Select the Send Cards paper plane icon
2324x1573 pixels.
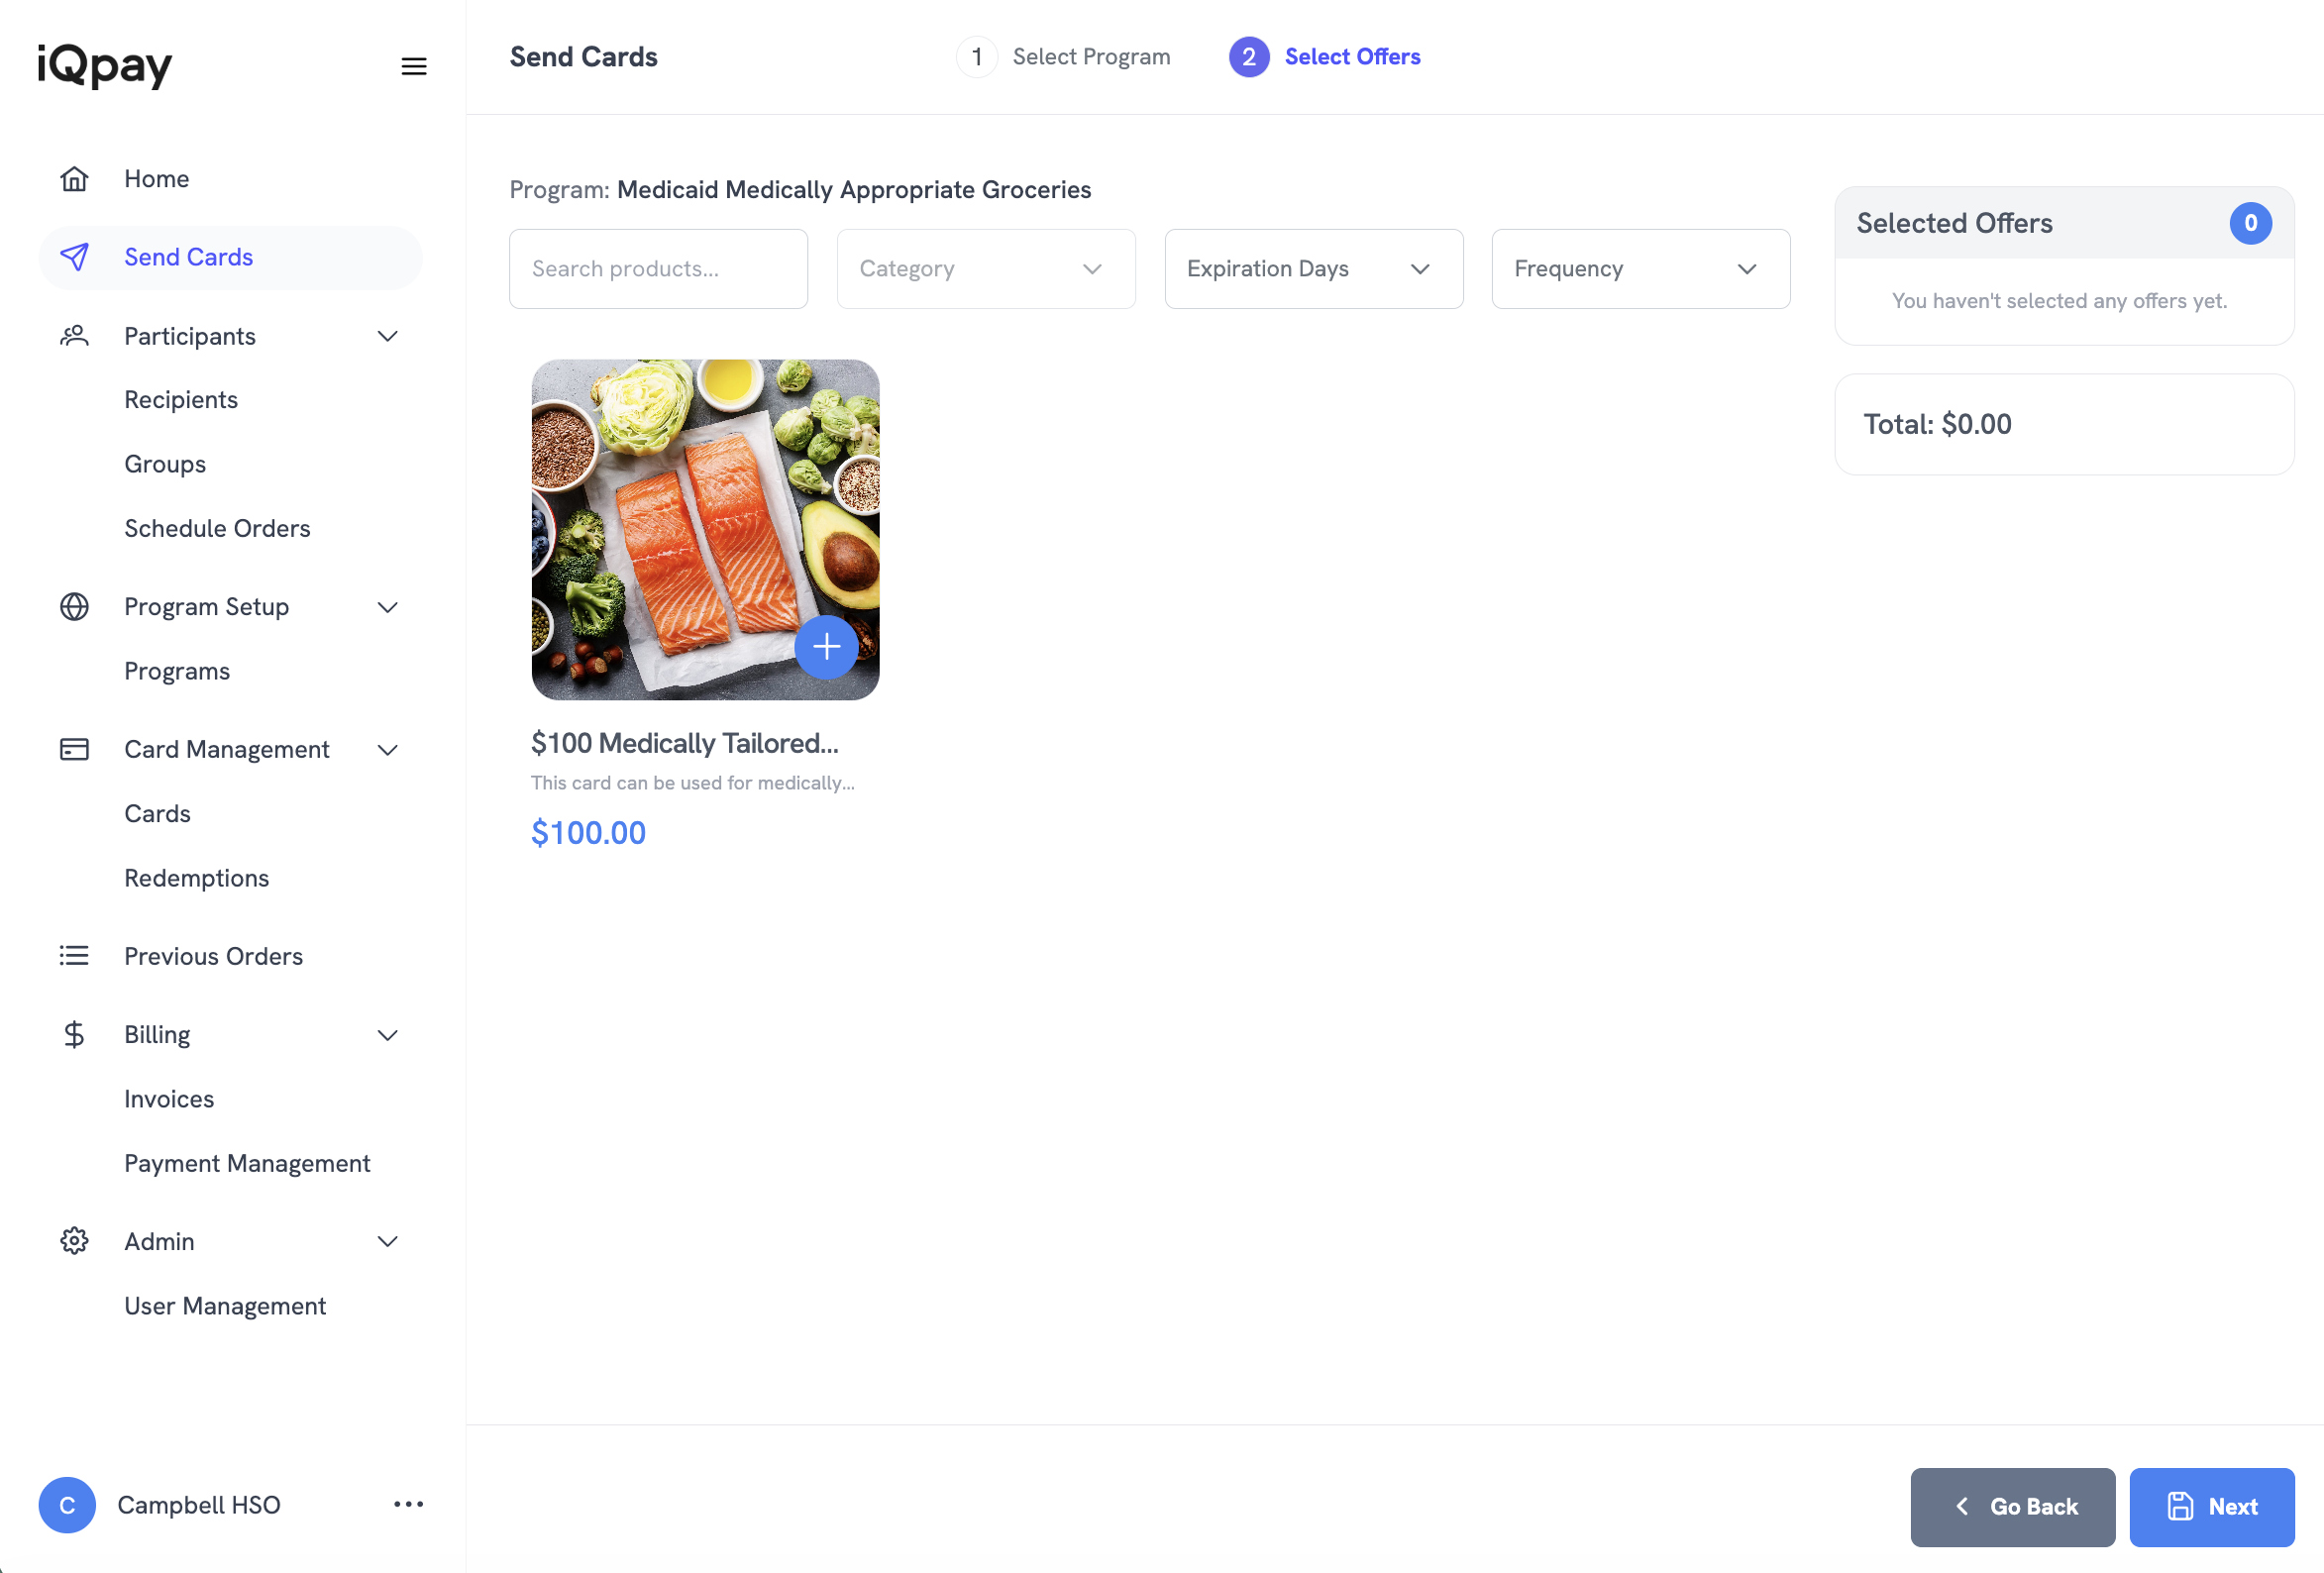pyautogui.click(x=74, y=257)
